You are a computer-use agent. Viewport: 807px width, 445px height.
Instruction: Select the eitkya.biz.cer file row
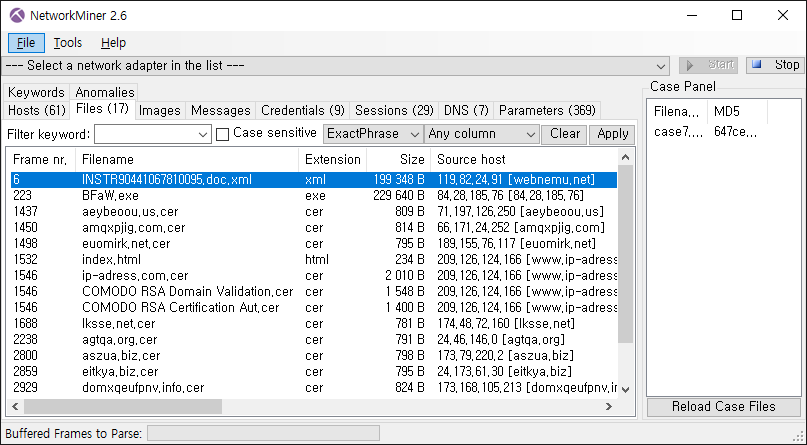pyautogui.click(x=313, y=371)
